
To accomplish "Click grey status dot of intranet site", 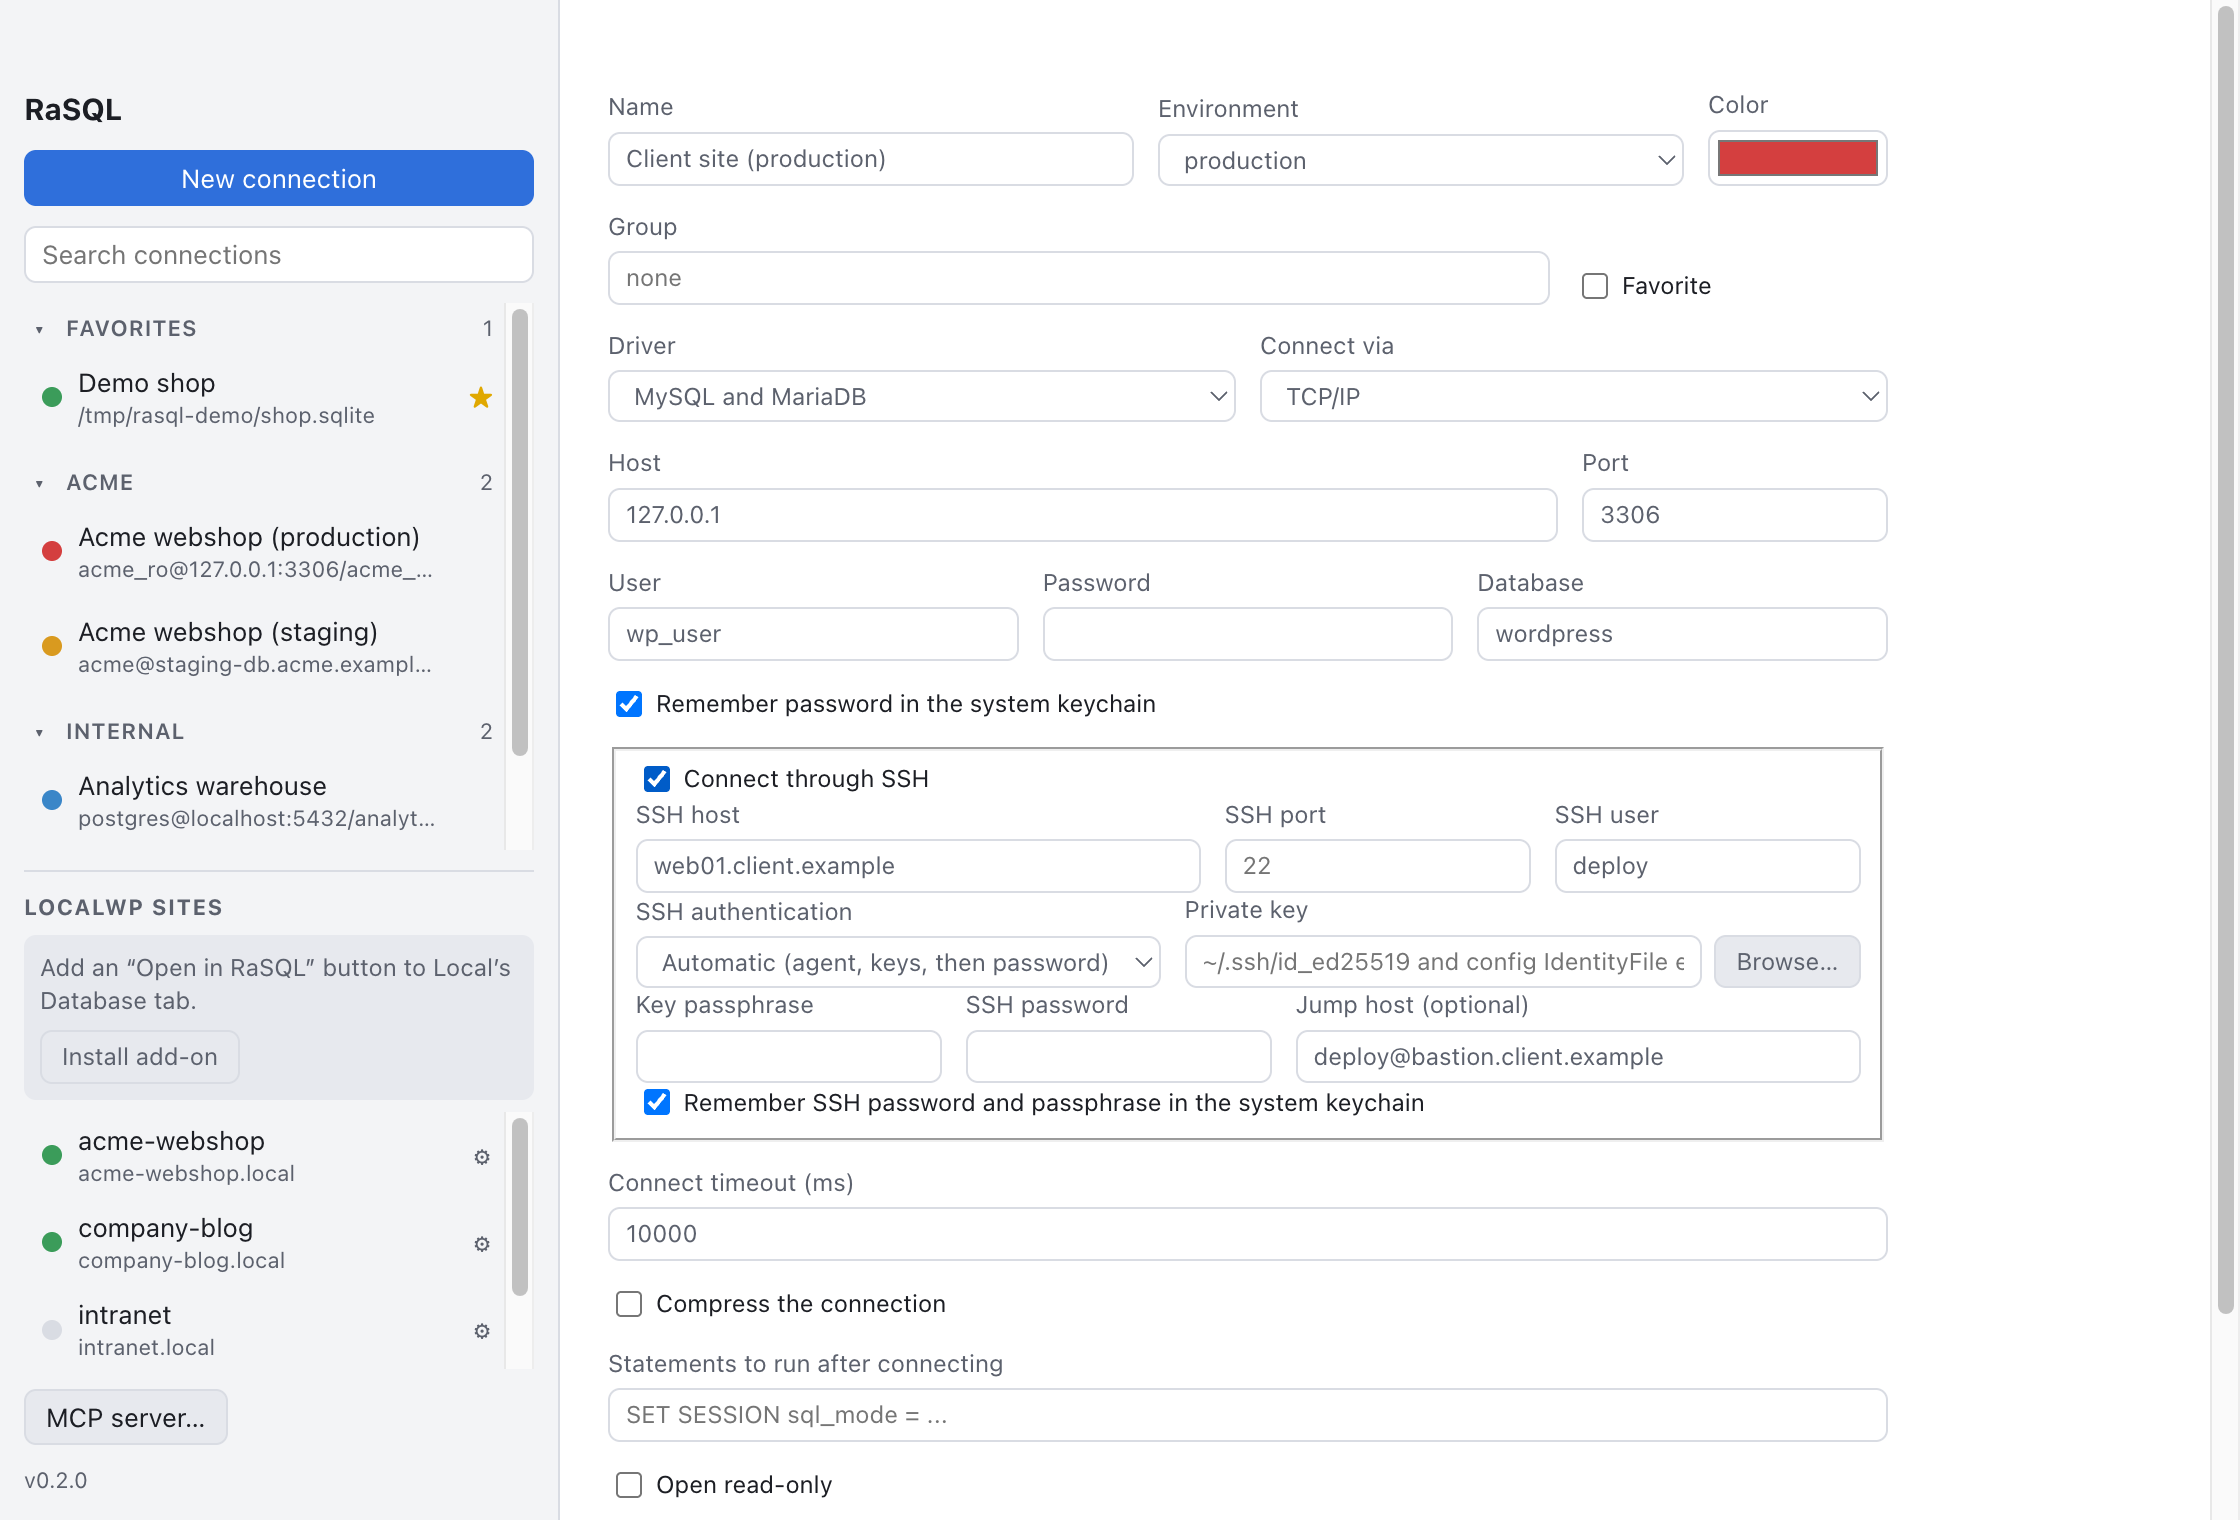I will point(52,1330).
